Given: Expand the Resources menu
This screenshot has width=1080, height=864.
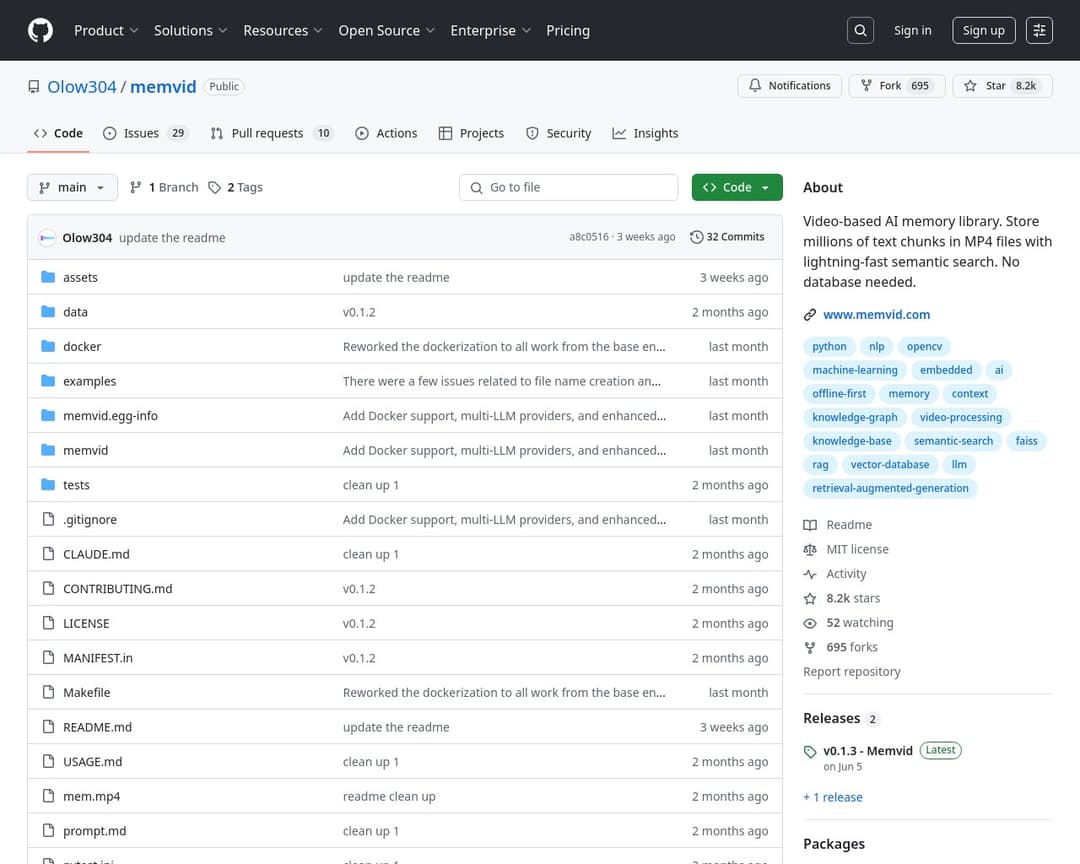Looking at the screenshot, I should (x=283, y=30).
